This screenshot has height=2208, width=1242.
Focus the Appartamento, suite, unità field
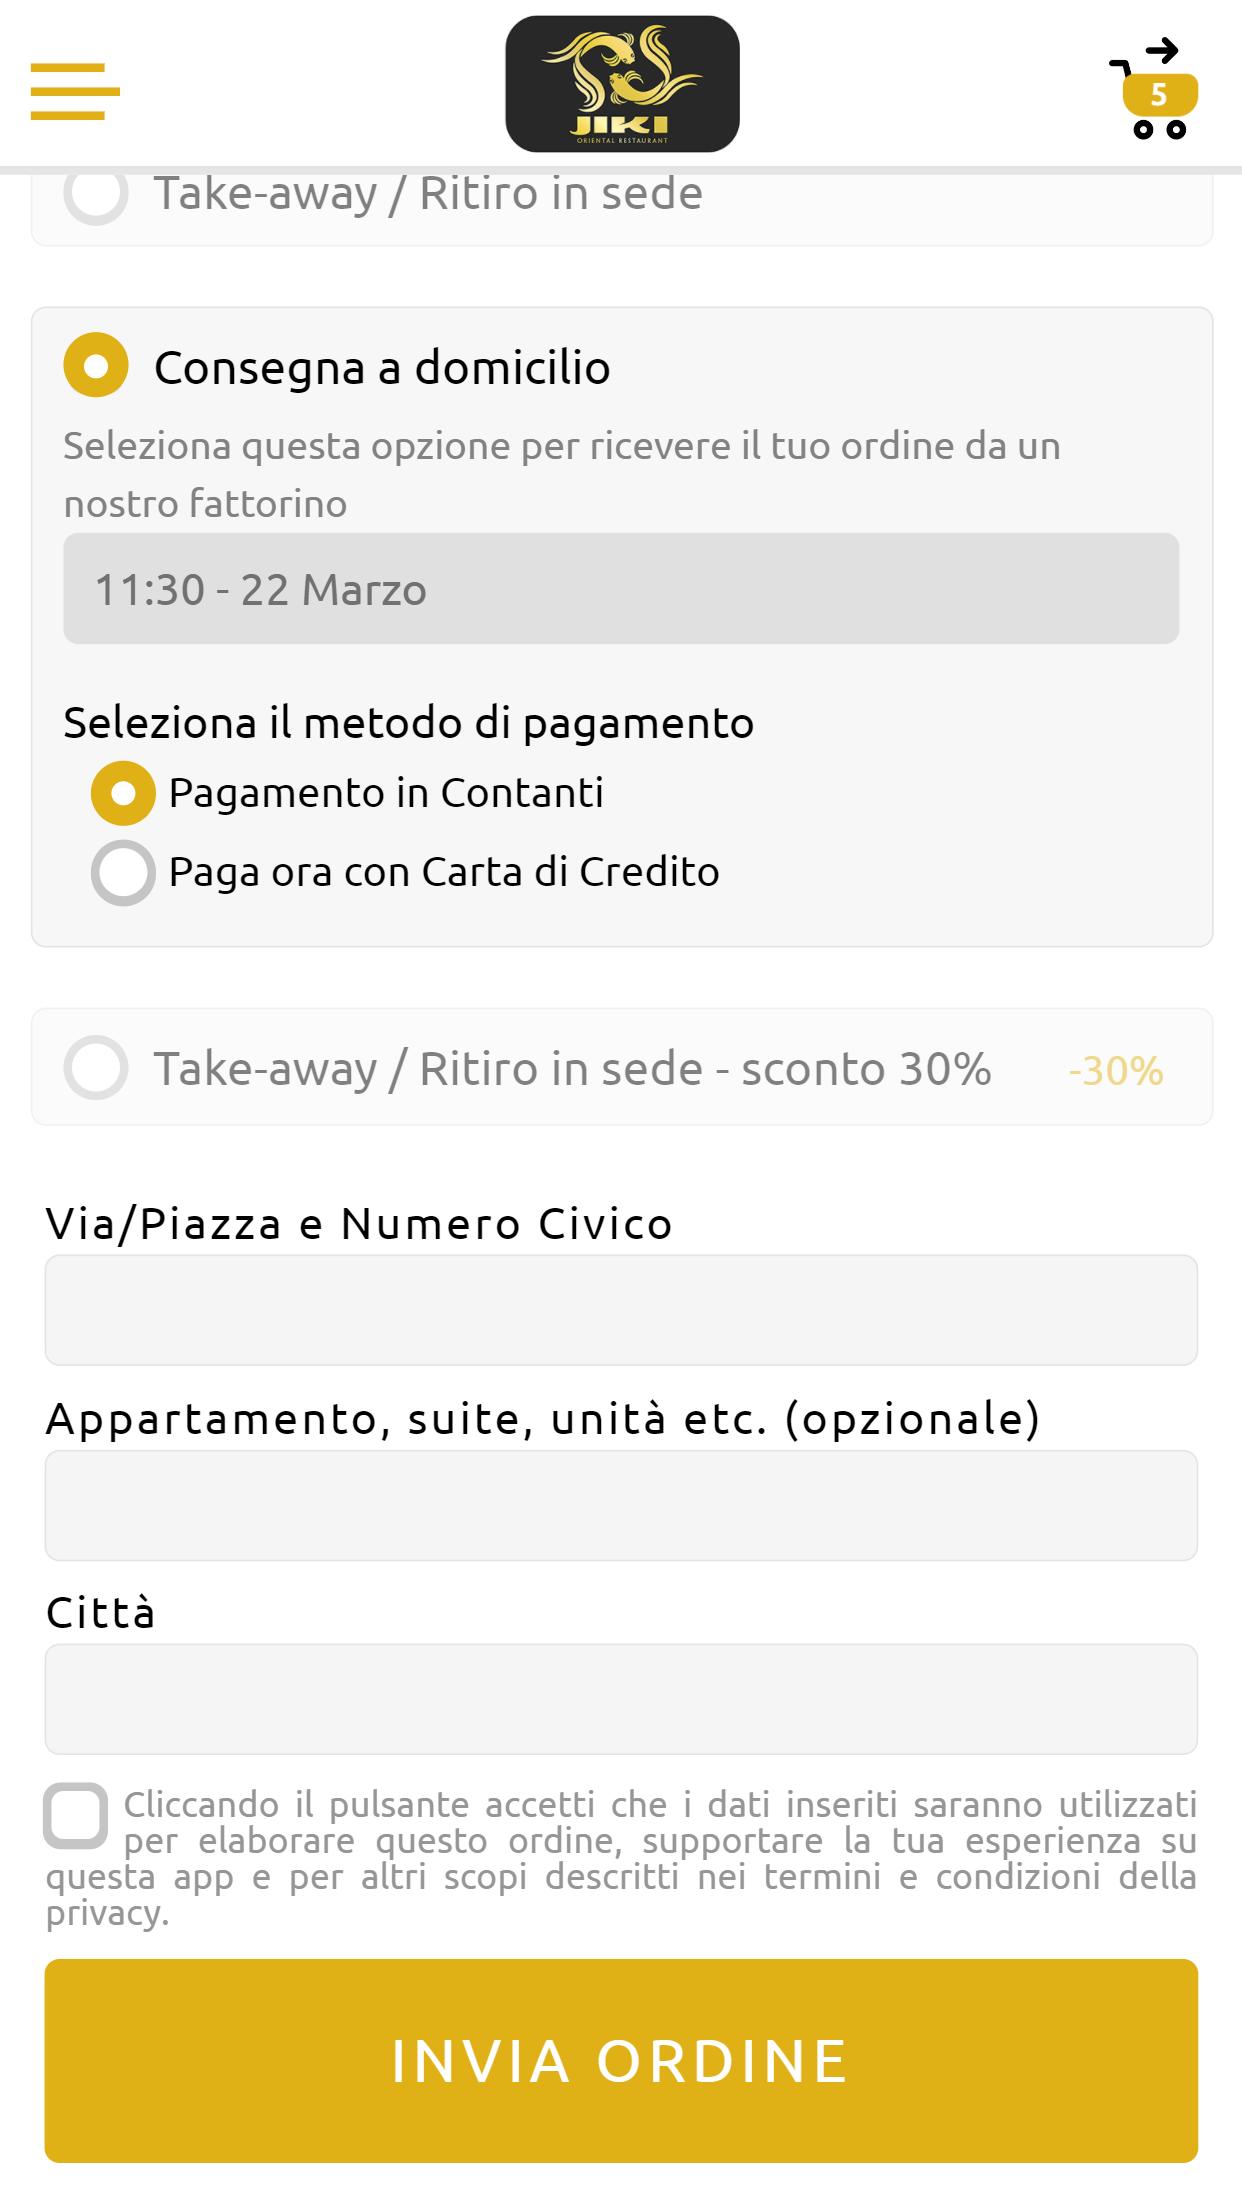coord(621,1505)
